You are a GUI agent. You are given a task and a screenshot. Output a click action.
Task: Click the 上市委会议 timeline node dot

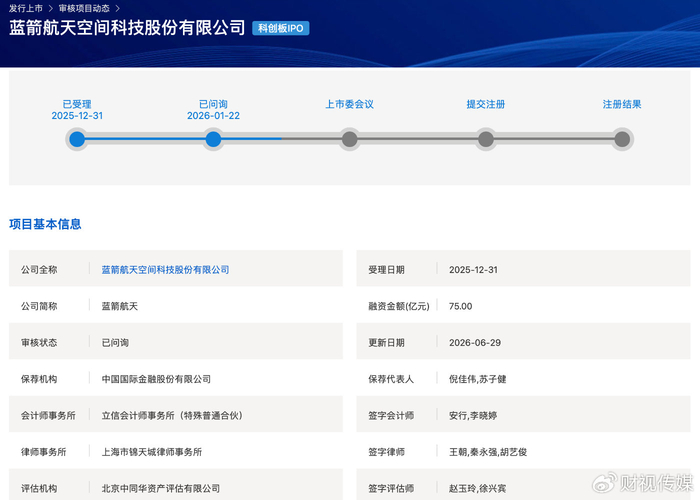[350, 139]
